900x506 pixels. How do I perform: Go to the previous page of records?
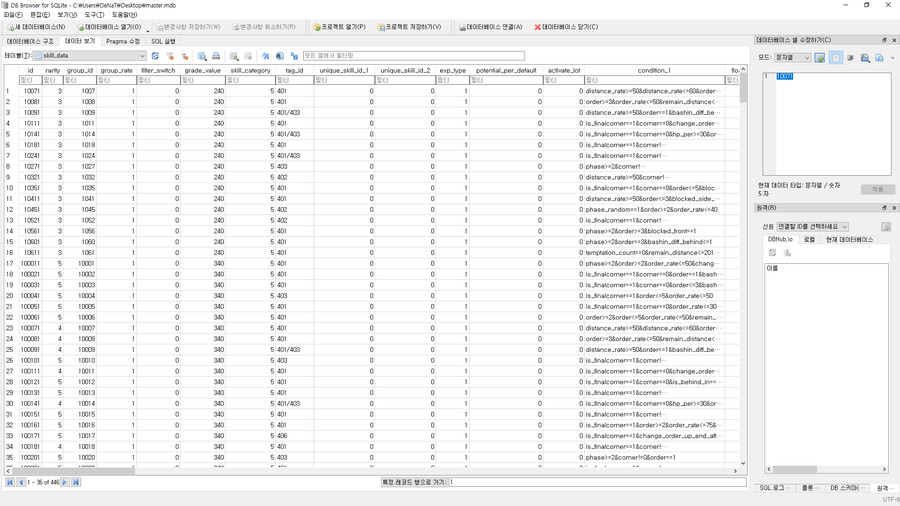21,482
